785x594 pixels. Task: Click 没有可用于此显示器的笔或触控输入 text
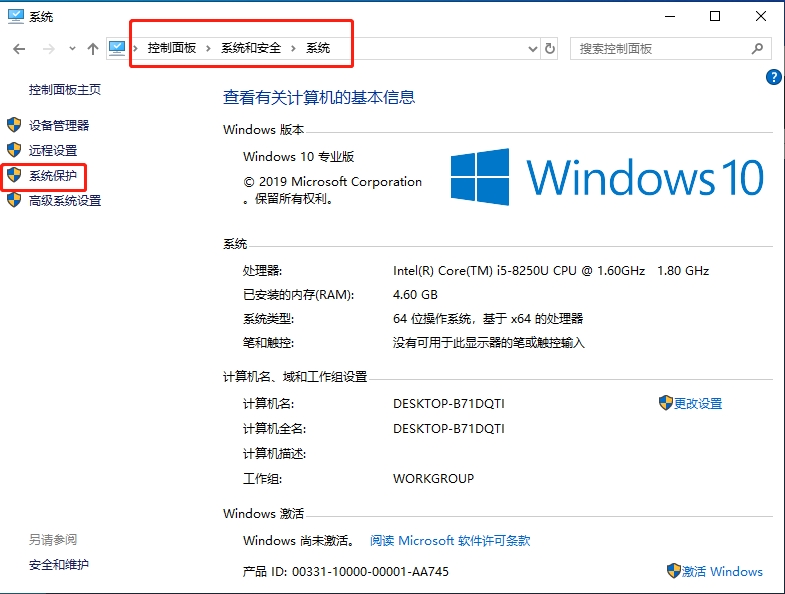pos(489,343)
